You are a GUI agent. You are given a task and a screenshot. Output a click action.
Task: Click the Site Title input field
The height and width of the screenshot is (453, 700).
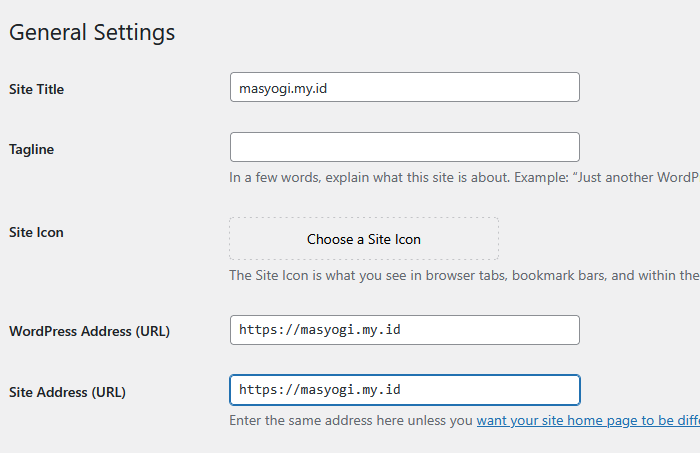coord(404,88)
